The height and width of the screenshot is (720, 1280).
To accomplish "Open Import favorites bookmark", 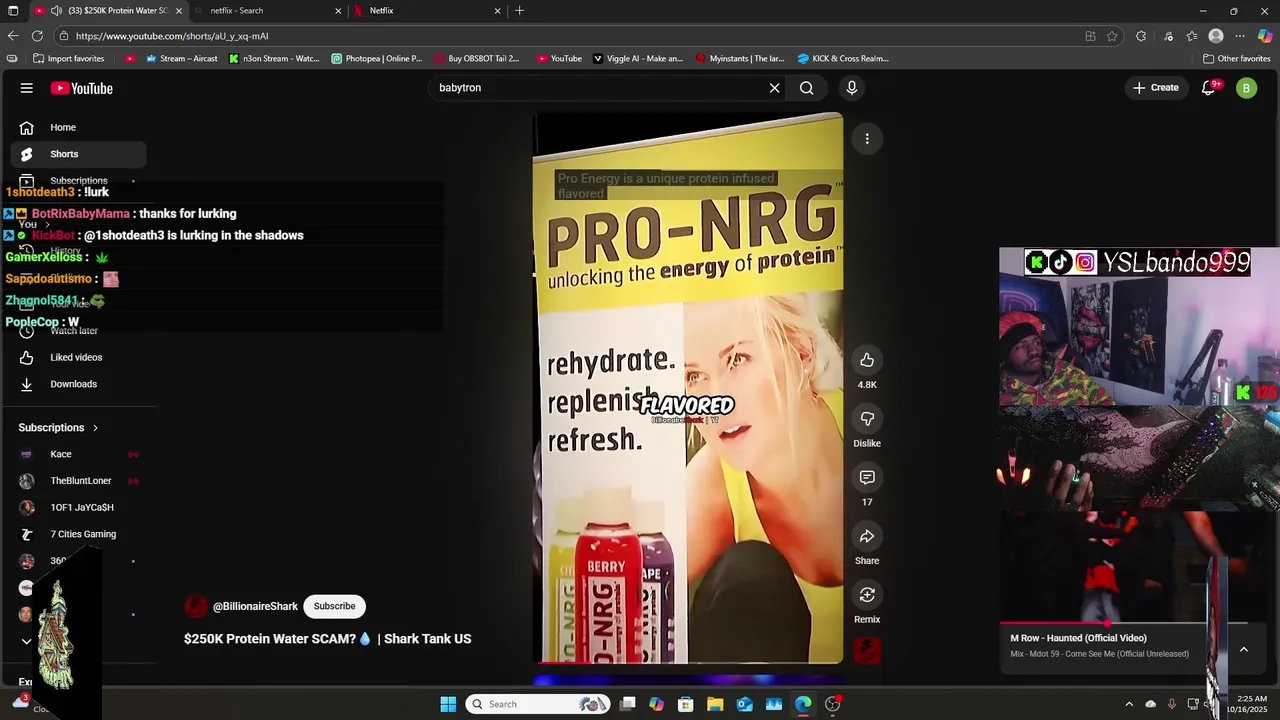I will (68, 59).
